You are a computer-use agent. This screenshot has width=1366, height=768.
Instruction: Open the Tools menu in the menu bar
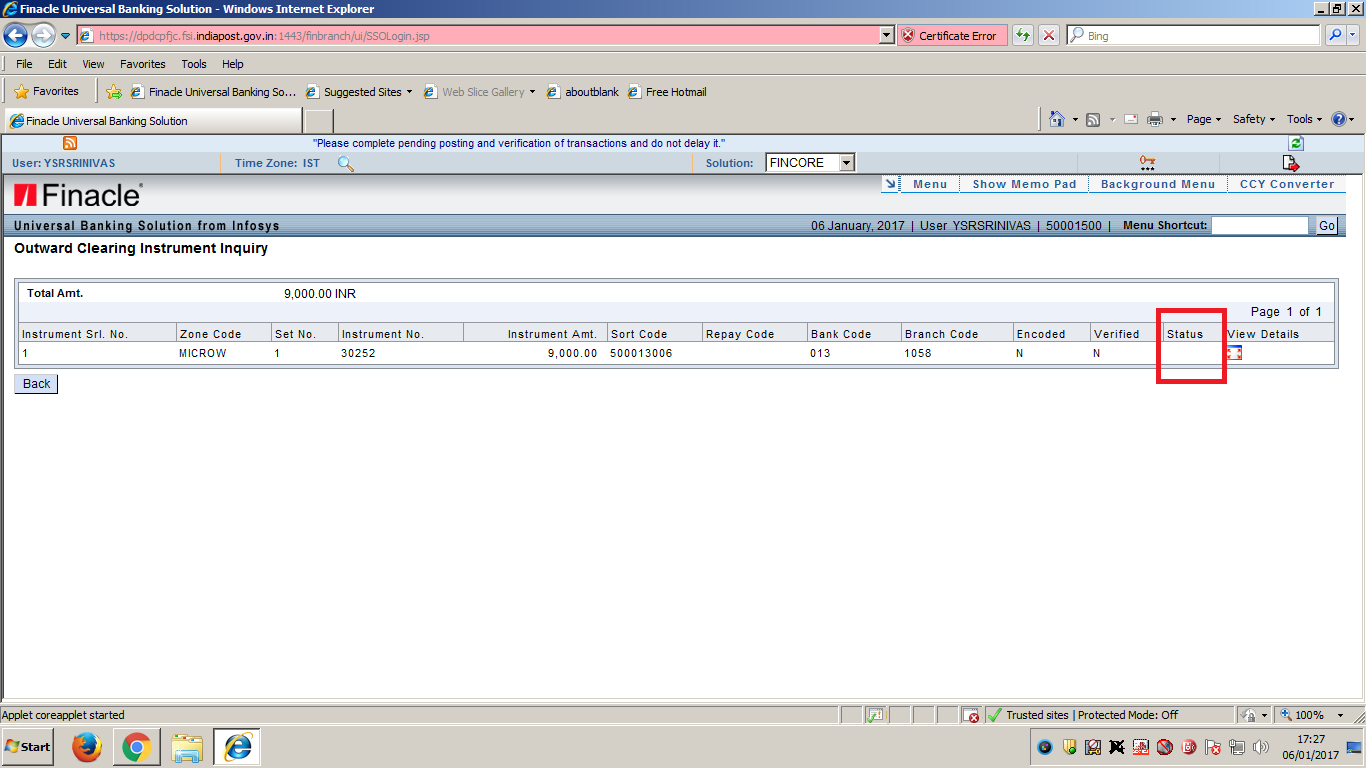point(193,63)
